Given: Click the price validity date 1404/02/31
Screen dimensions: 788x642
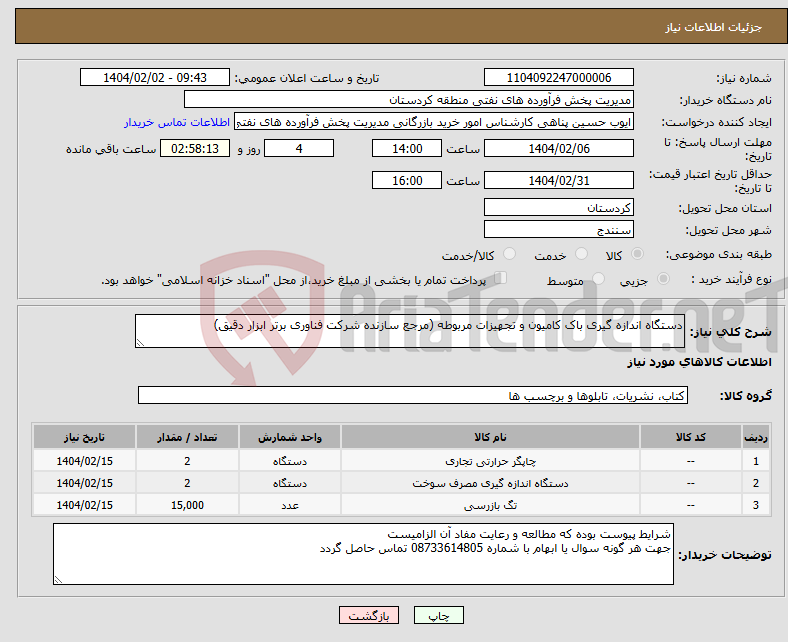Looking at the screenshot, I should click(x=558, y=180).
